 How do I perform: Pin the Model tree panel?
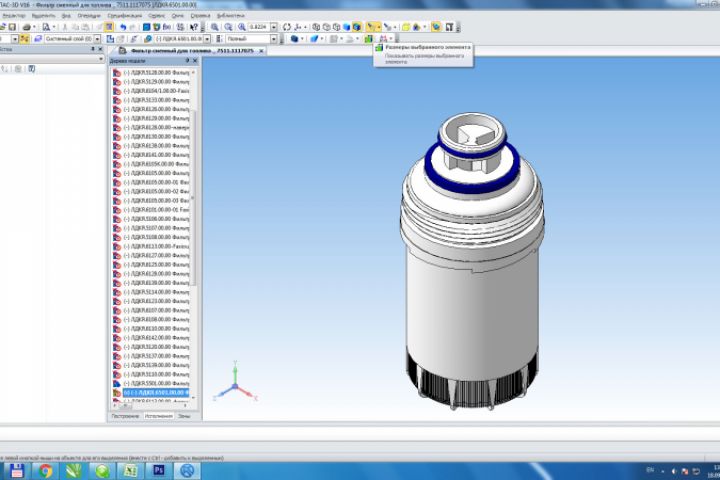click(x=187, y=61)
